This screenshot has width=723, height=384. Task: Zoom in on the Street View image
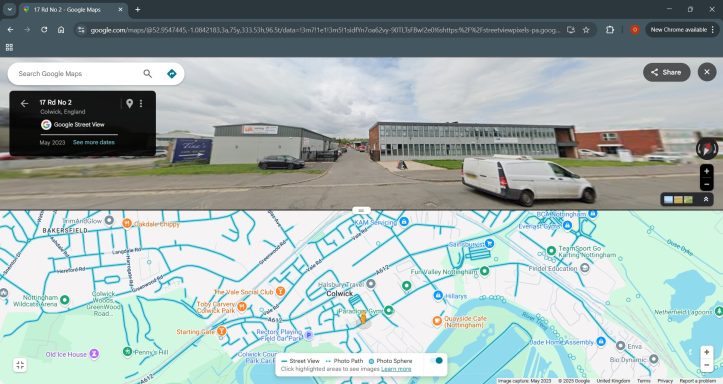[706, 171]
